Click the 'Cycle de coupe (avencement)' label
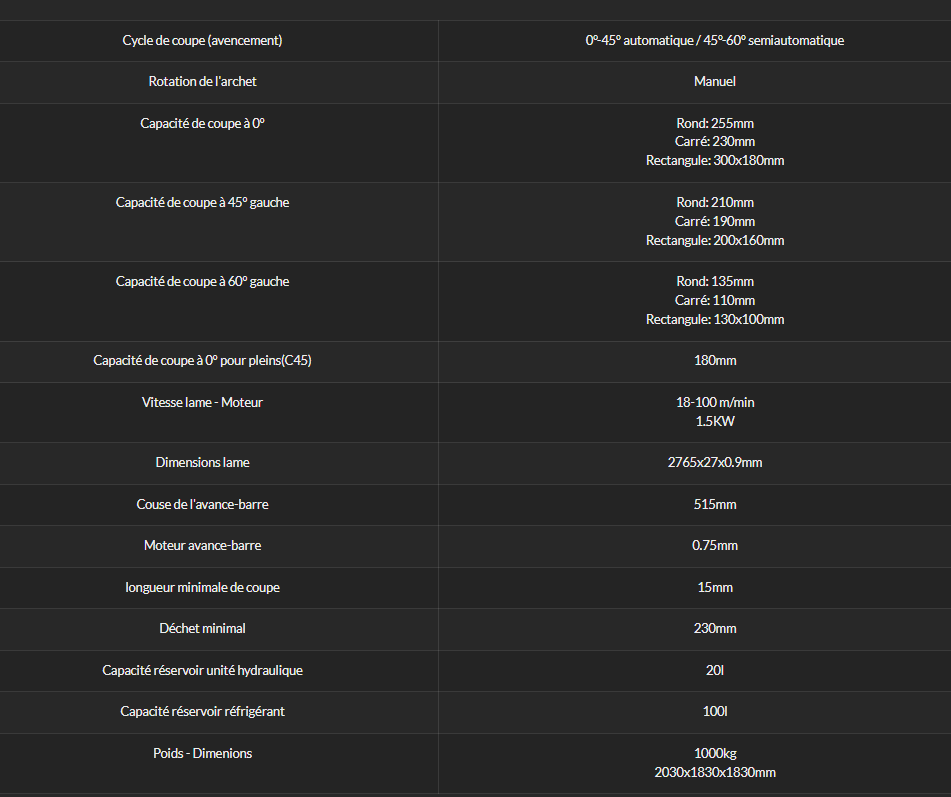Viewport: 951px width, 797px height. [x=202, y=41]
